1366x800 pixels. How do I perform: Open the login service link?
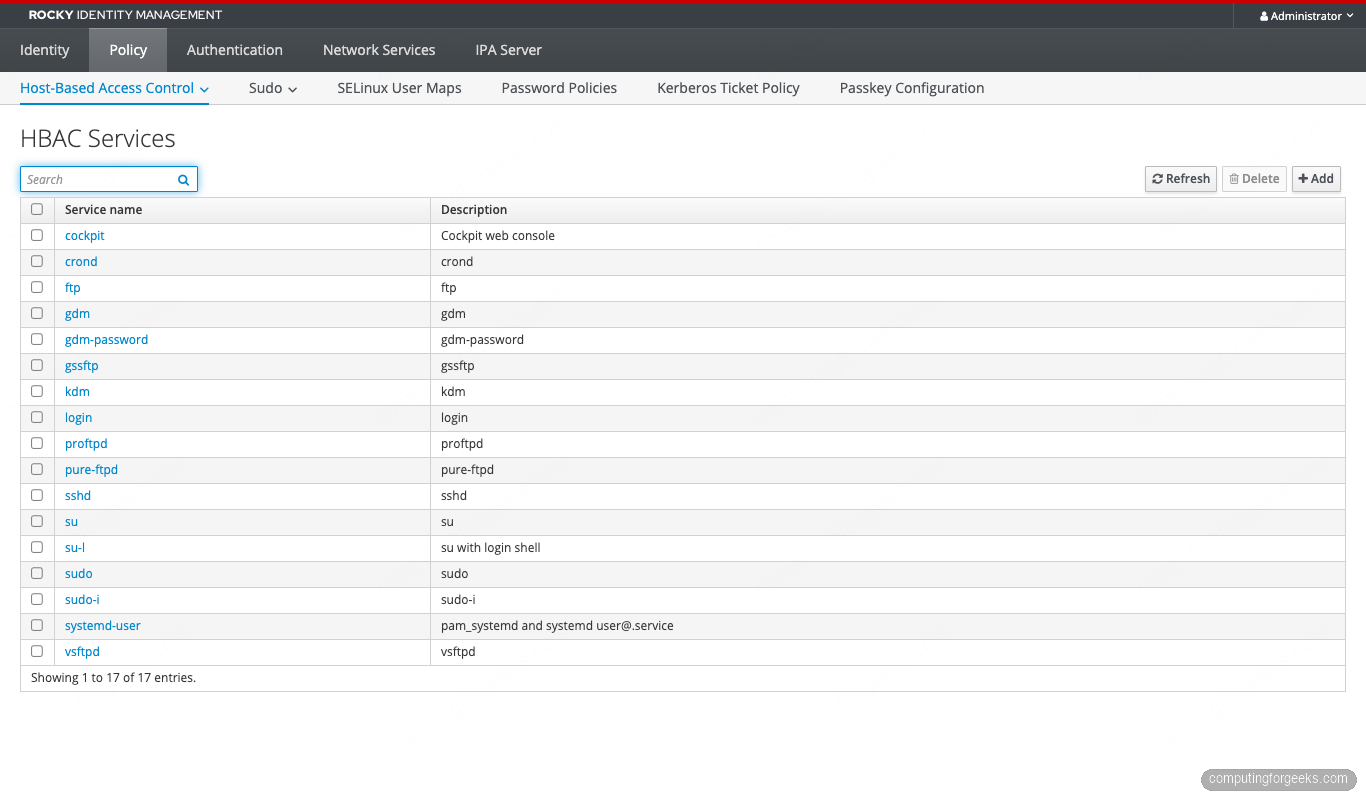point(78,418)
